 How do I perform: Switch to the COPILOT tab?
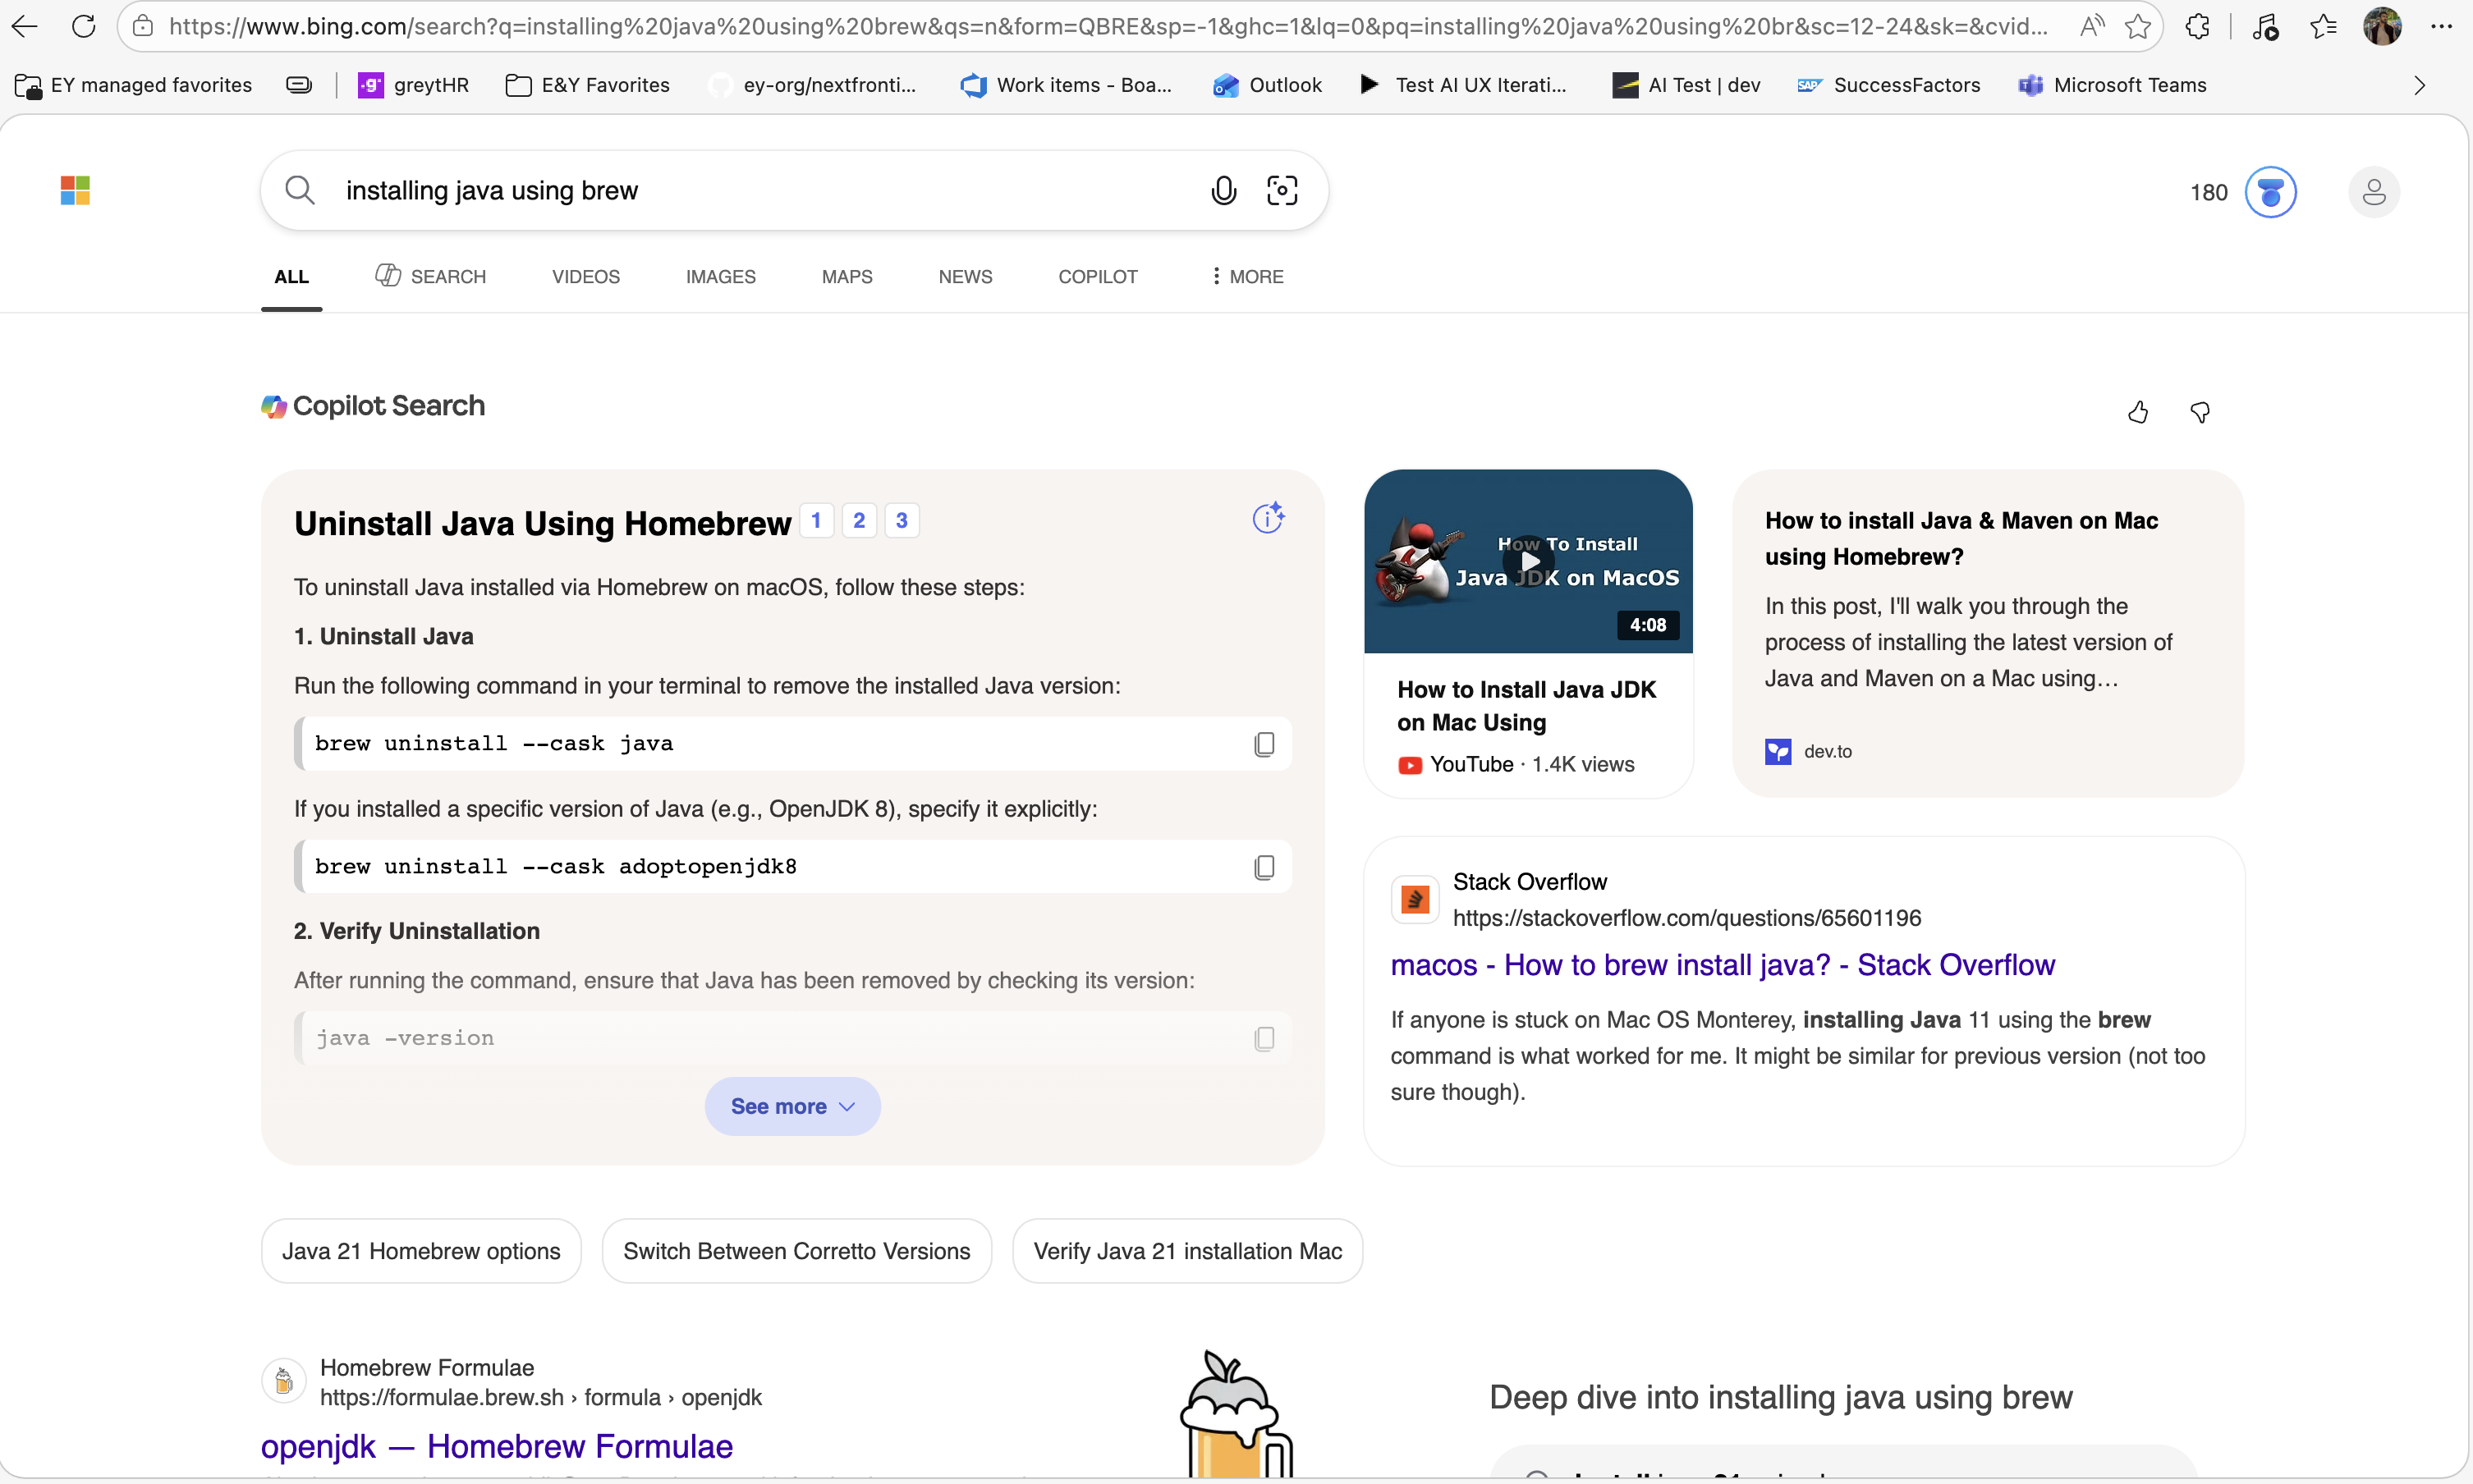1098,277
